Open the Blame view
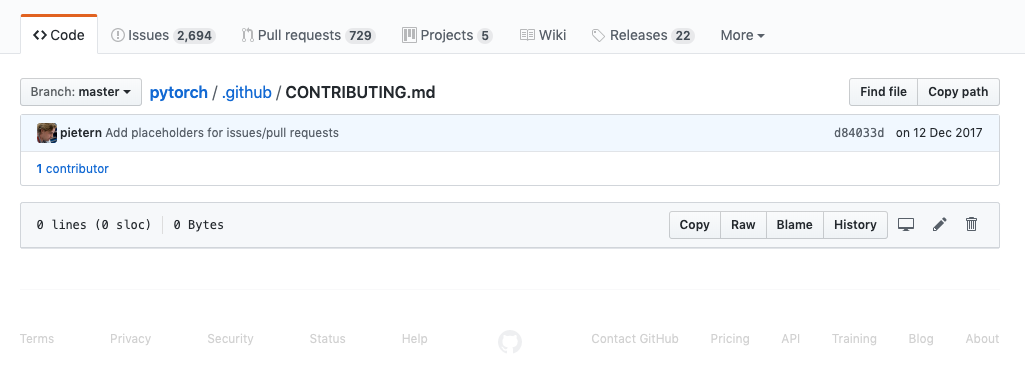Image resolution: width=1025 pixels, height=375 pixels. tap(794, 225)
